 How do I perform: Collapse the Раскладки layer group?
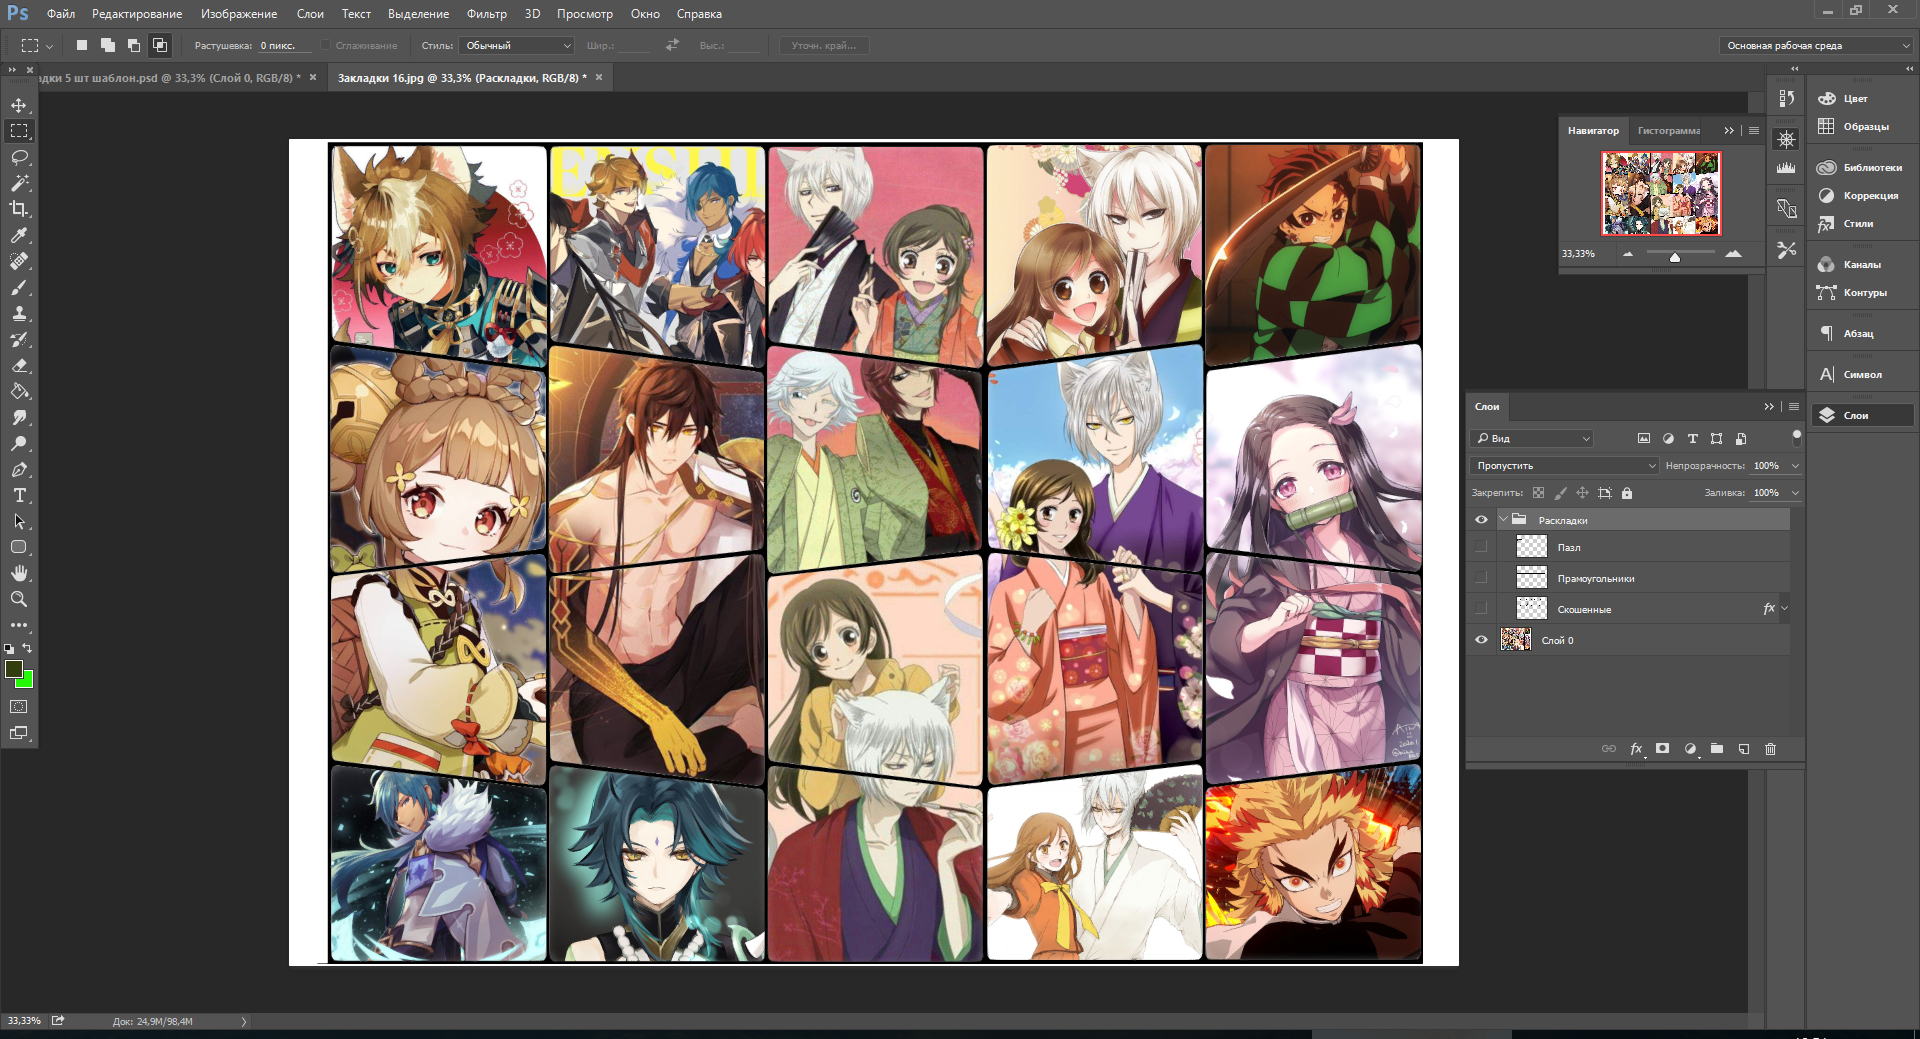pyautogui.click(x=1502, y=520)
